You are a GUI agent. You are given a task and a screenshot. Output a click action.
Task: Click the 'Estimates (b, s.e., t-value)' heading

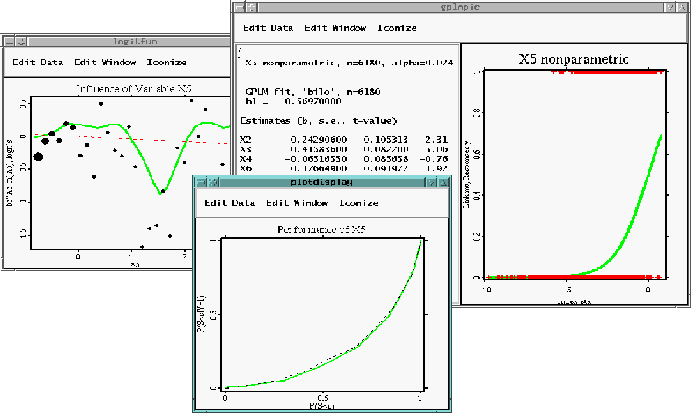pyautogui.click(x=318, y=121)
